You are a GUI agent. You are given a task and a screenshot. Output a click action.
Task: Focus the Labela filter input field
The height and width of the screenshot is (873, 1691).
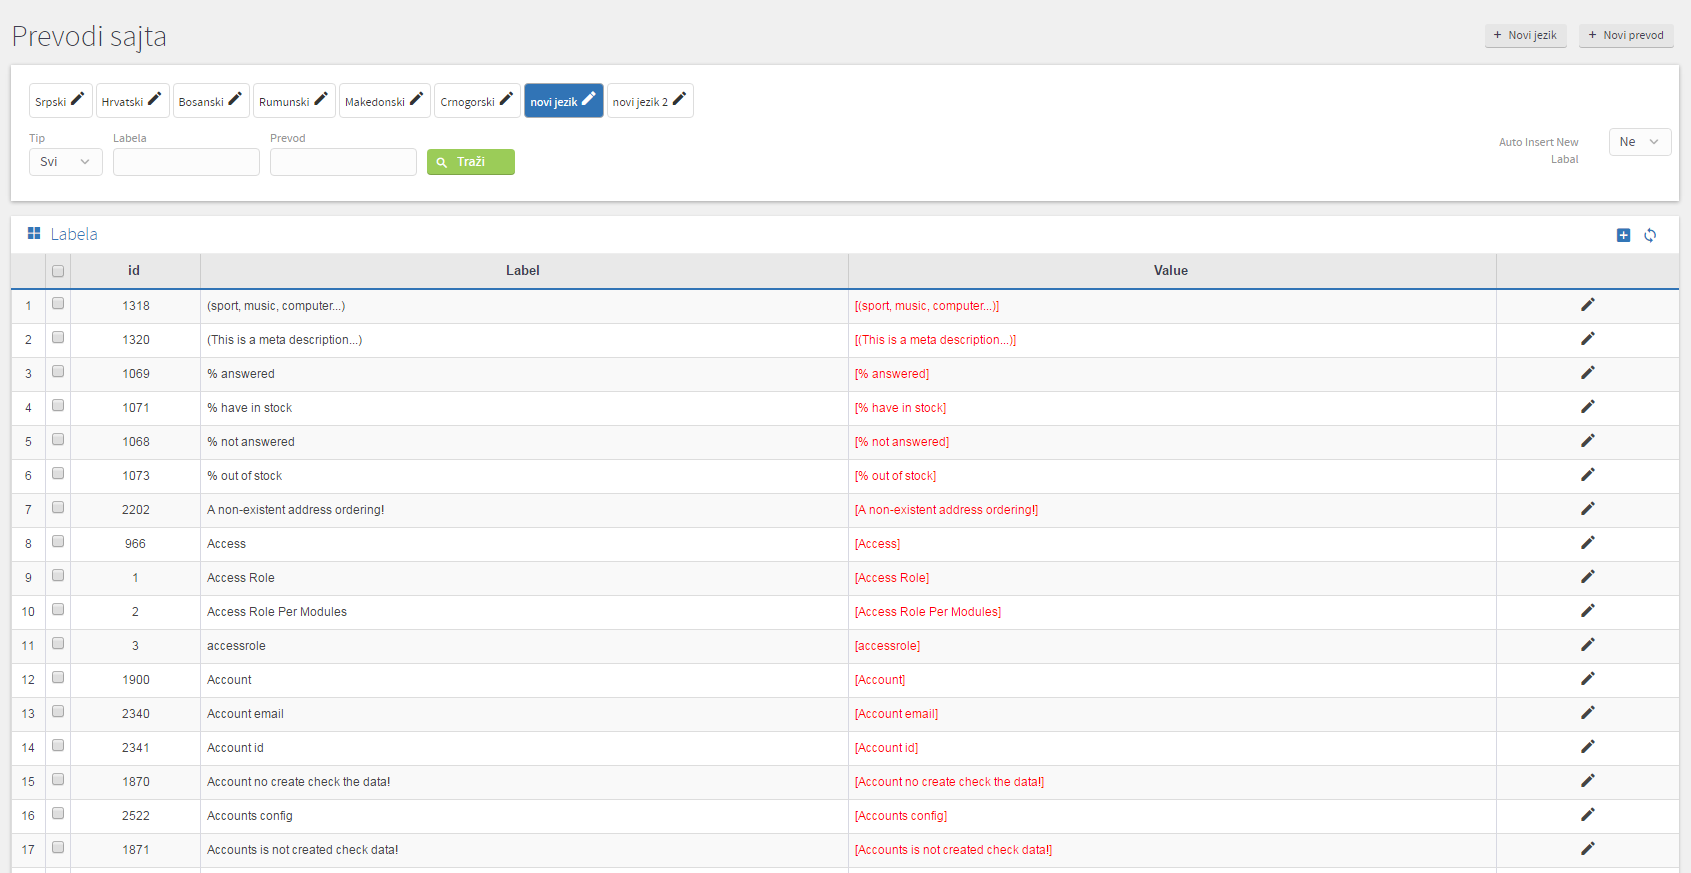(x=186, y=162)
